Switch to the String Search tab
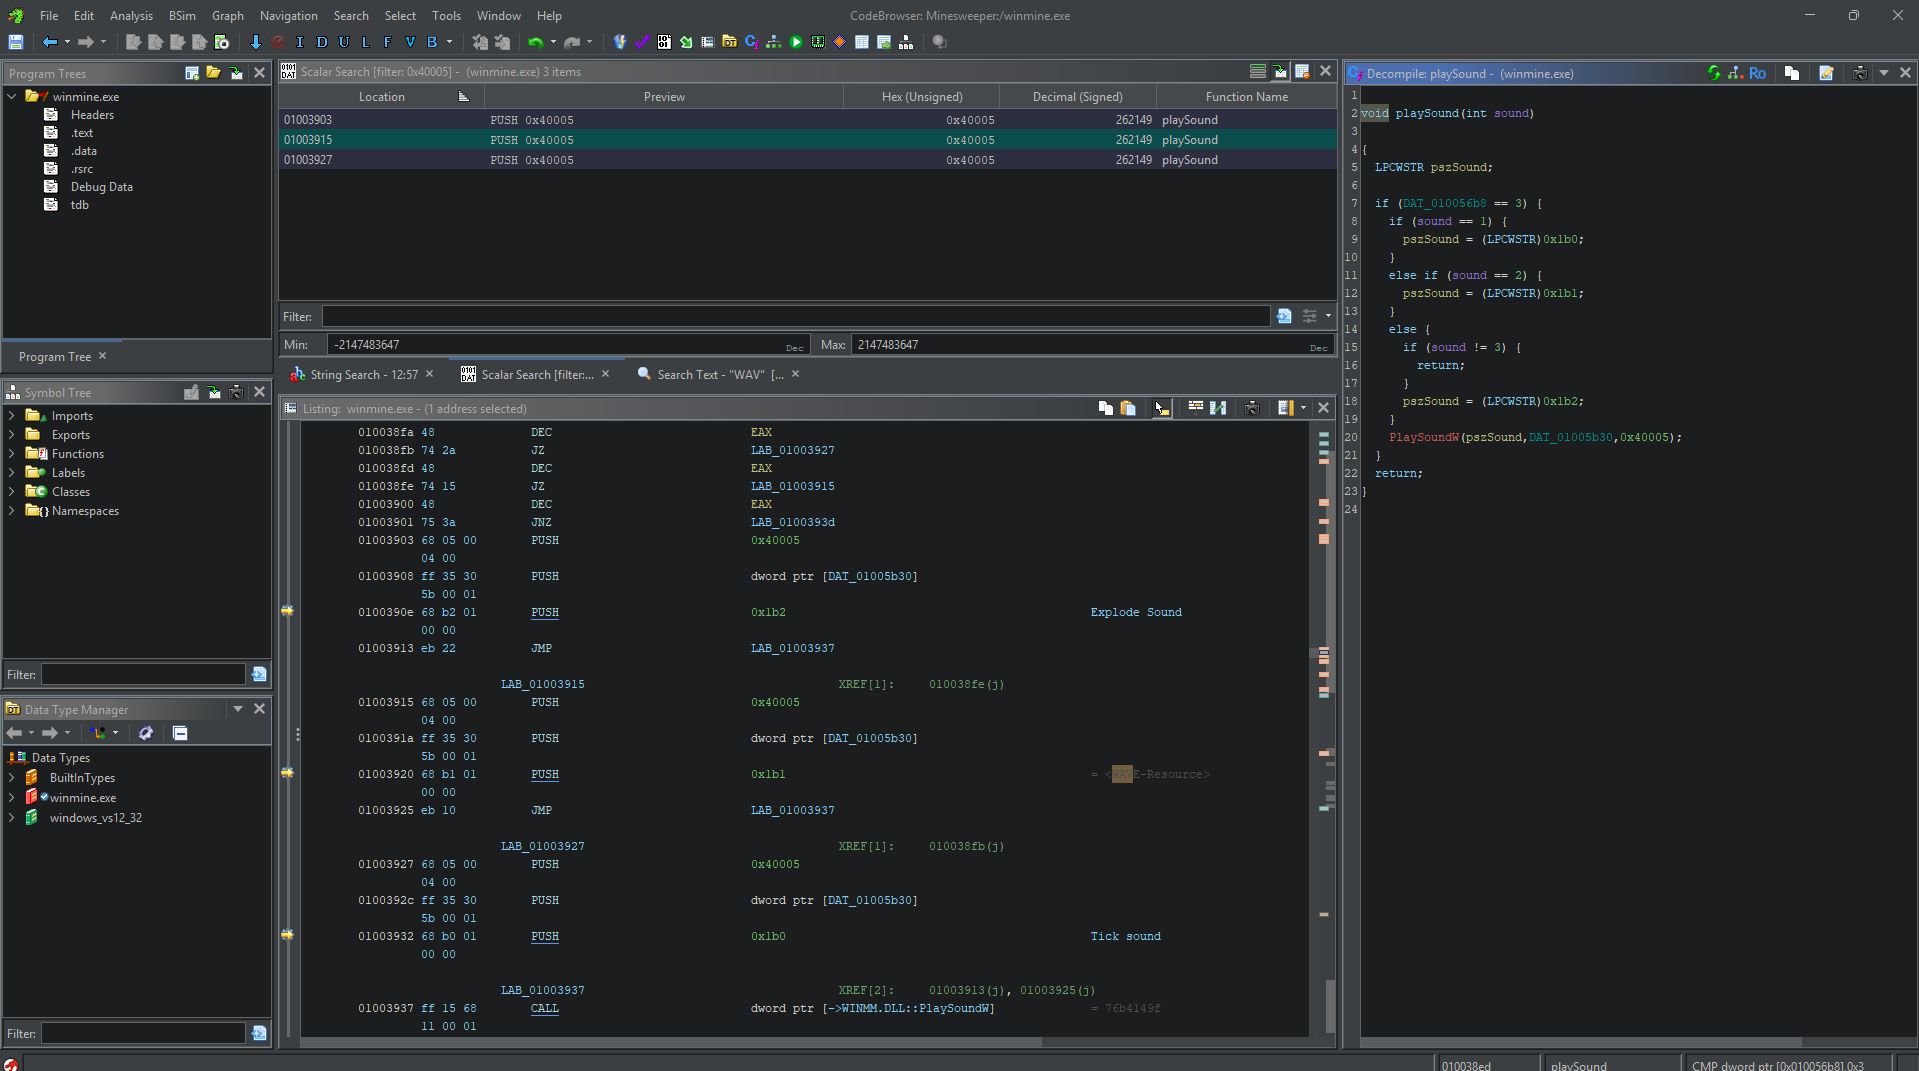The height and width of the screenshot is (1071, 1919). point(363,375)
